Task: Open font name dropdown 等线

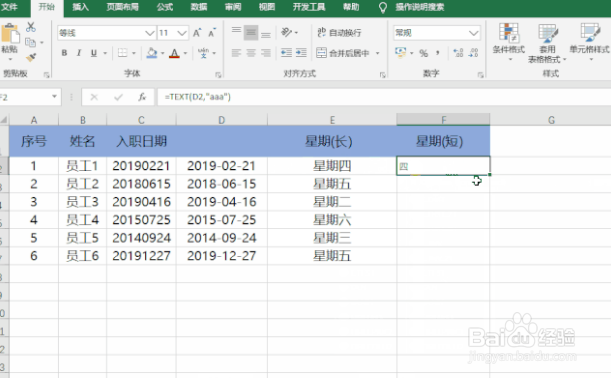Action: click(x=150, y=33)
